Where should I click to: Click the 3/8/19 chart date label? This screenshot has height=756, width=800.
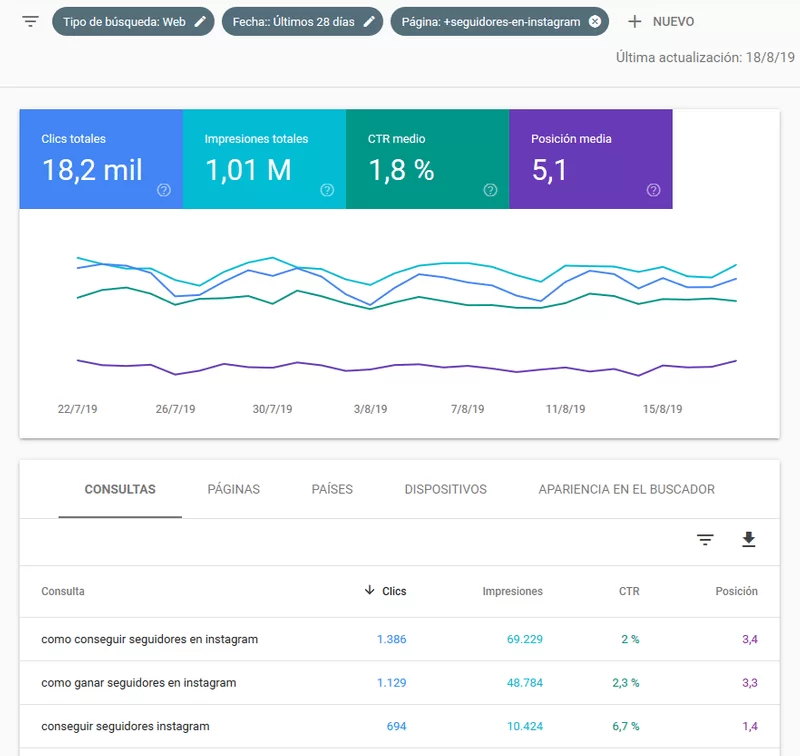pos(370,409)
